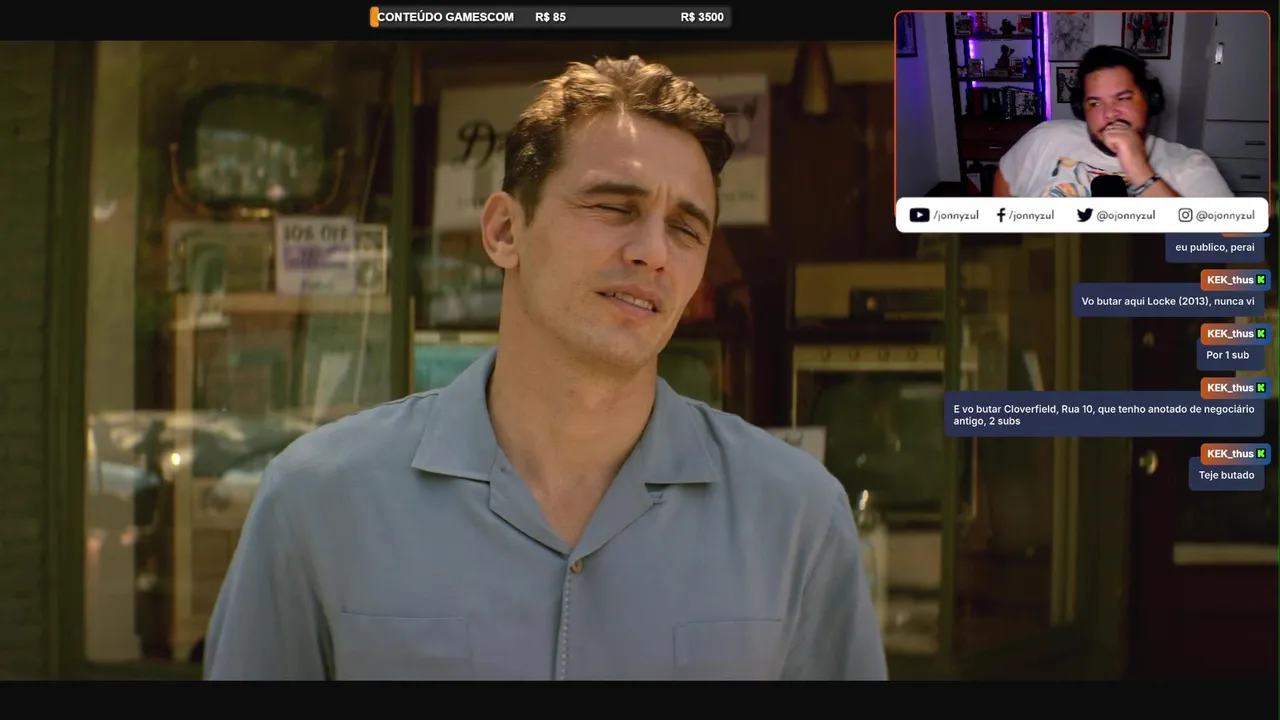
Task: Click the 'Teje butado' chat message
Action: 1226,475
